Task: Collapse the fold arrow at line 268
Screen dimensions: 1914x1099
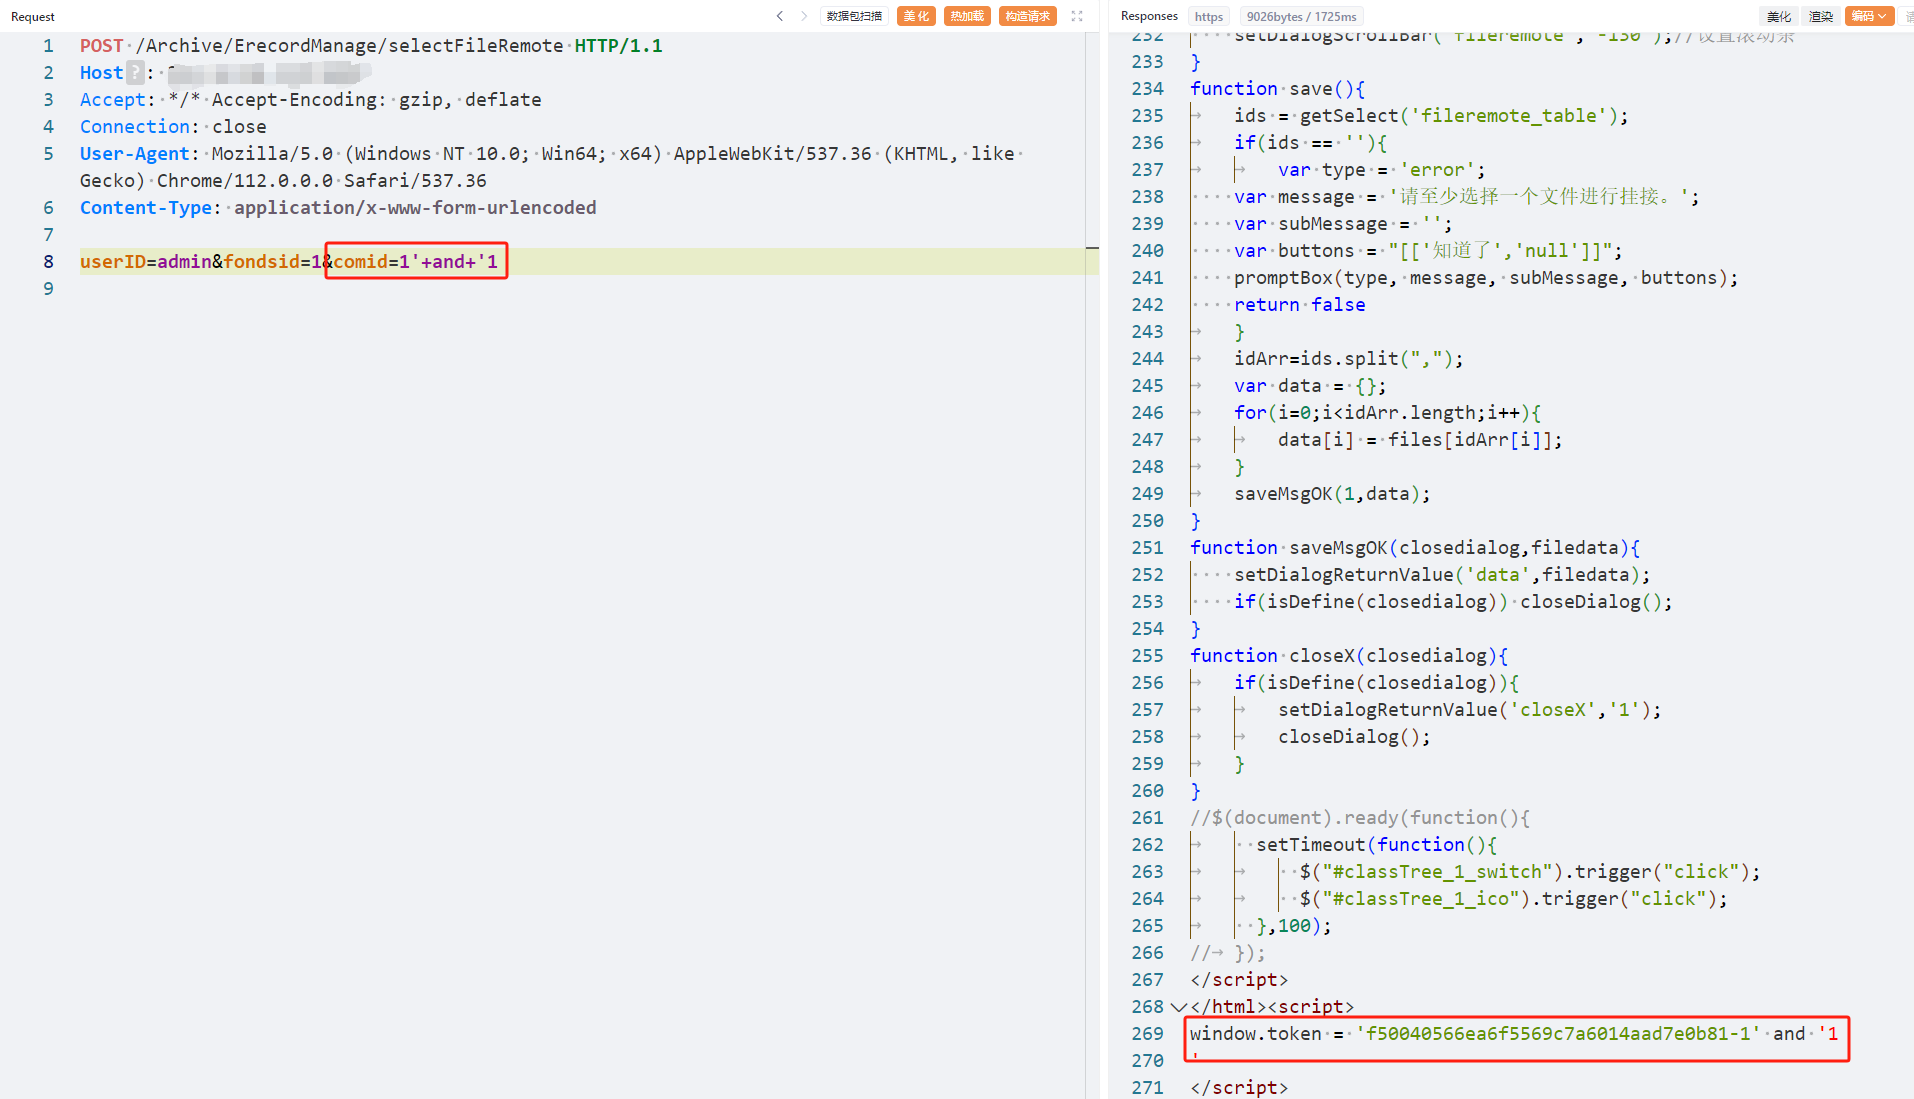Action: click(1178, 1007)
